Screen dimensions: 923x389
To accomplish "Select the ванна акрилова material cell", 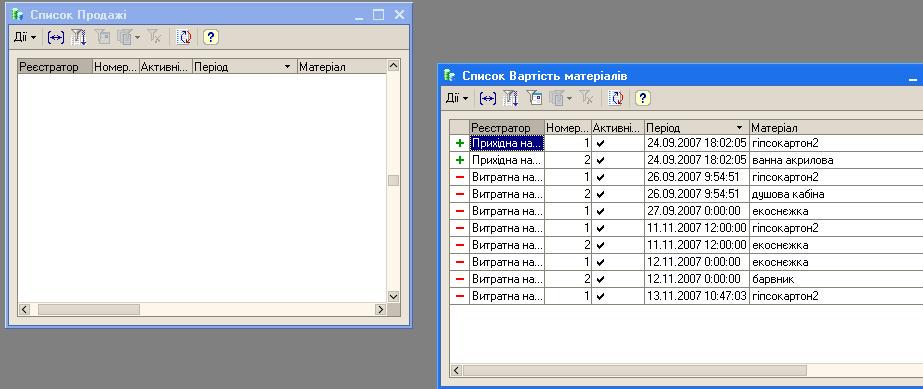I will click(x=836, y=160).
